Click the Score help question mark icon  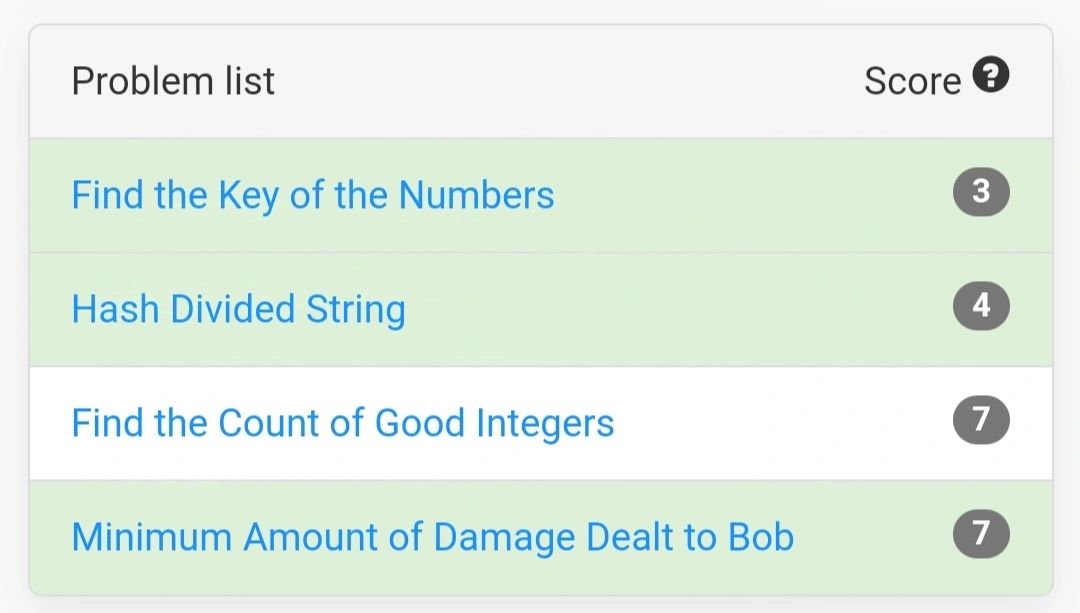coord(990,74)
